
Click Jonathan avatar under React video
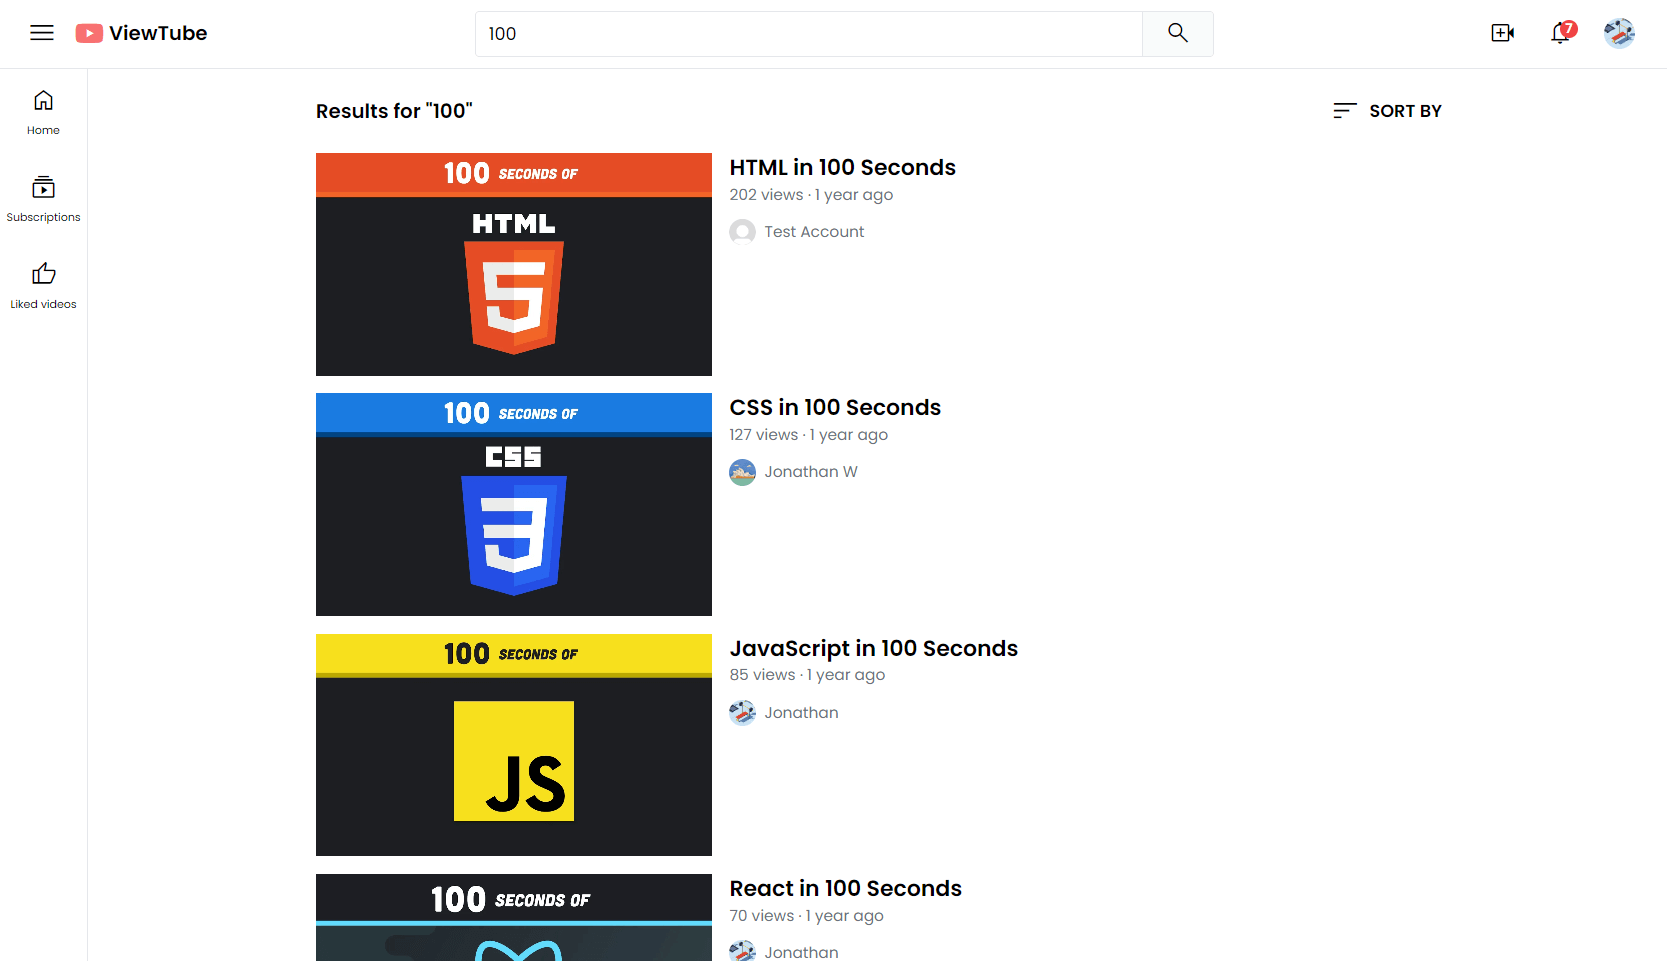point(742,951)
